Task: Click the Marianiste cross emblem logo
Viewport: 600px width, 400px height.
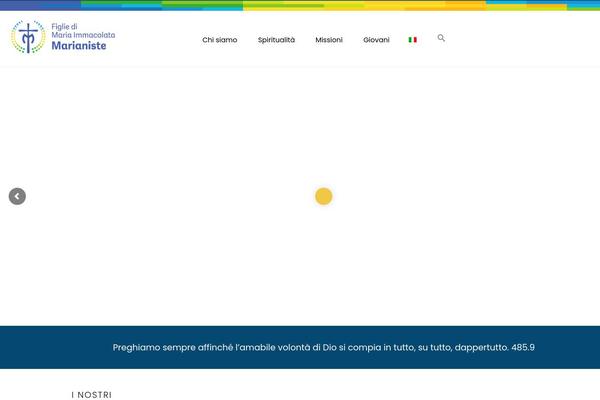Action: click(x=27, y=37)
